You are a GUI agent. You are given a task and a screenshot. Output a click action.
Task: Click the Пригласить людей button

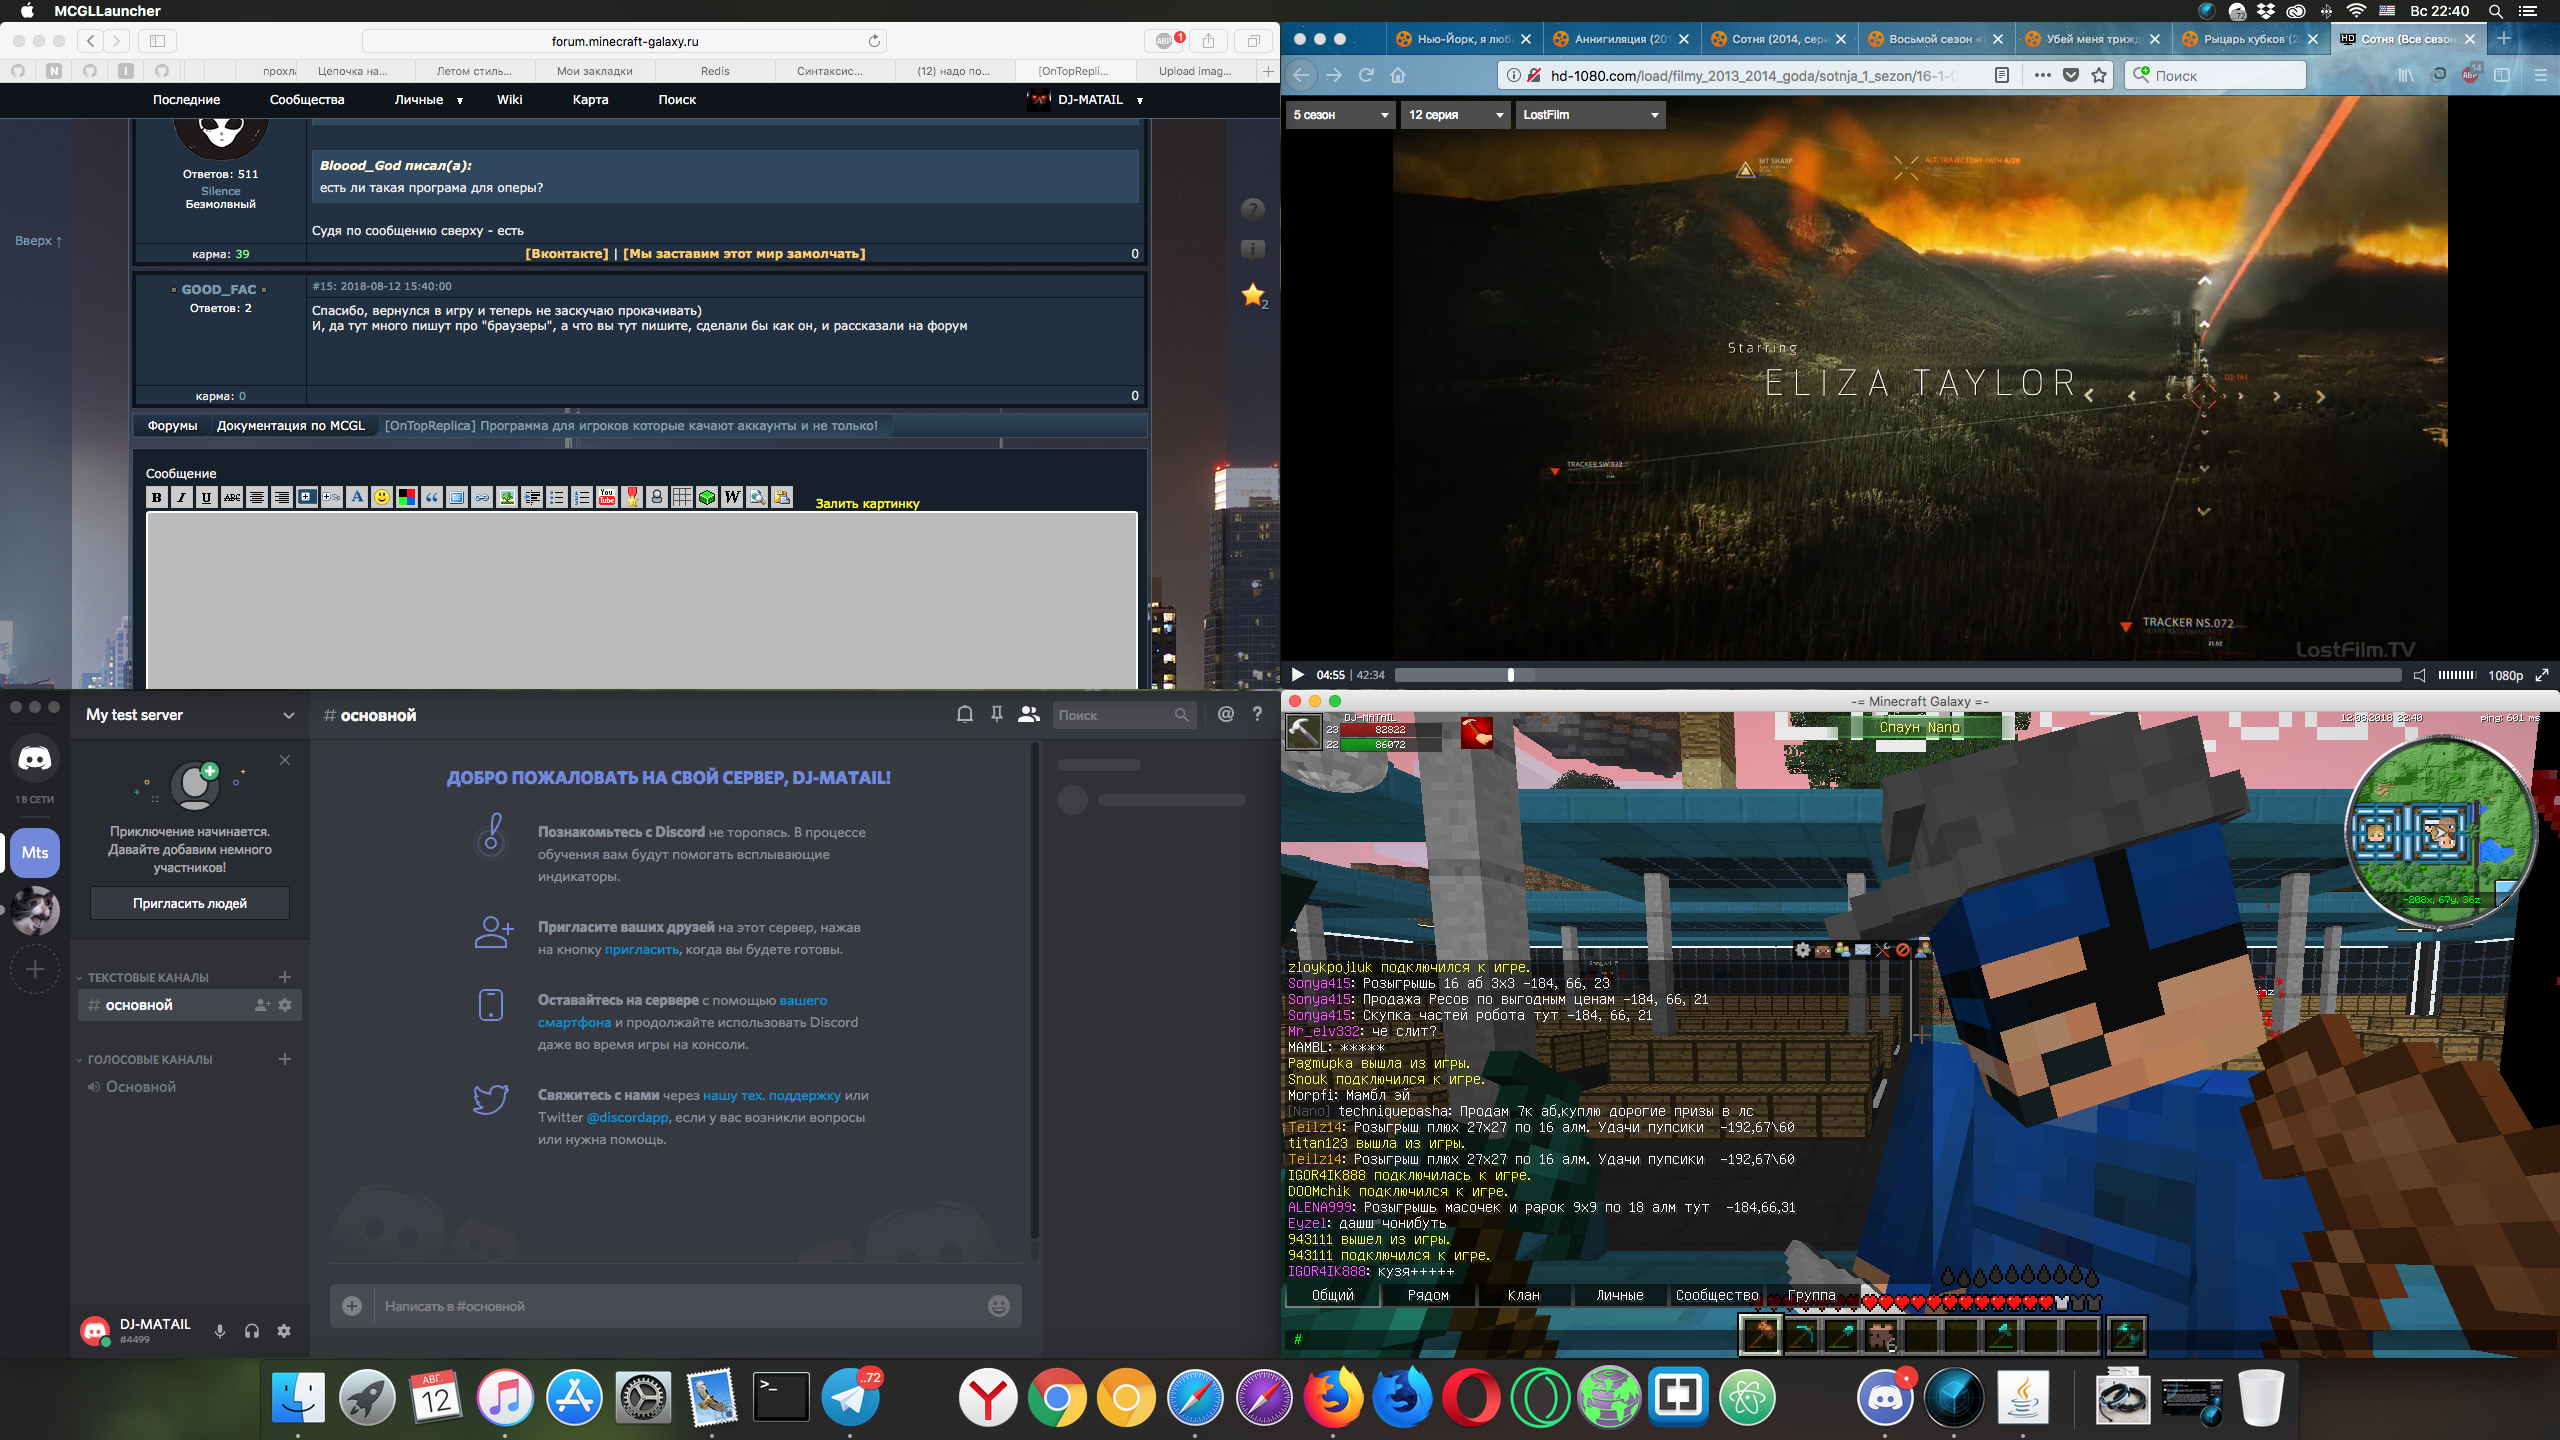(x=190, y=903)
